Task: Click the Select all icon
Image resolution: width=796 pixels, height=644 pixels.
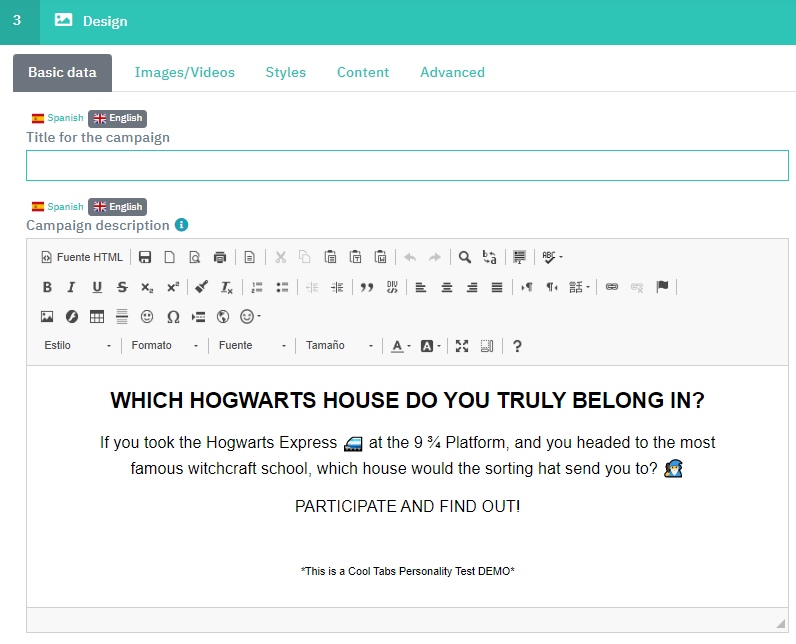Action: point(519,257)
